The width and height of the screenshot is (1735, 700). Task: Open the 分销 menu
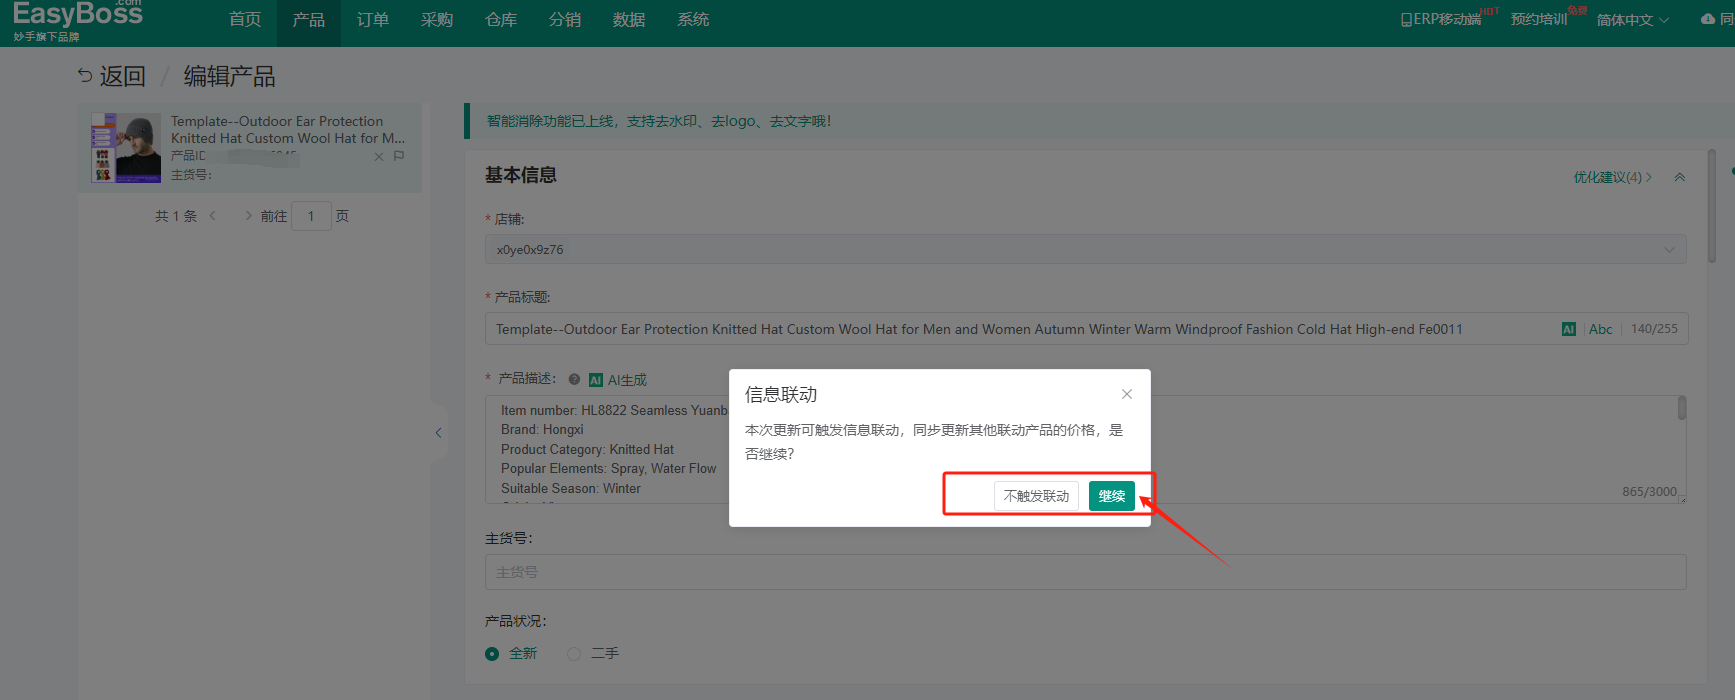pos(565,20)
